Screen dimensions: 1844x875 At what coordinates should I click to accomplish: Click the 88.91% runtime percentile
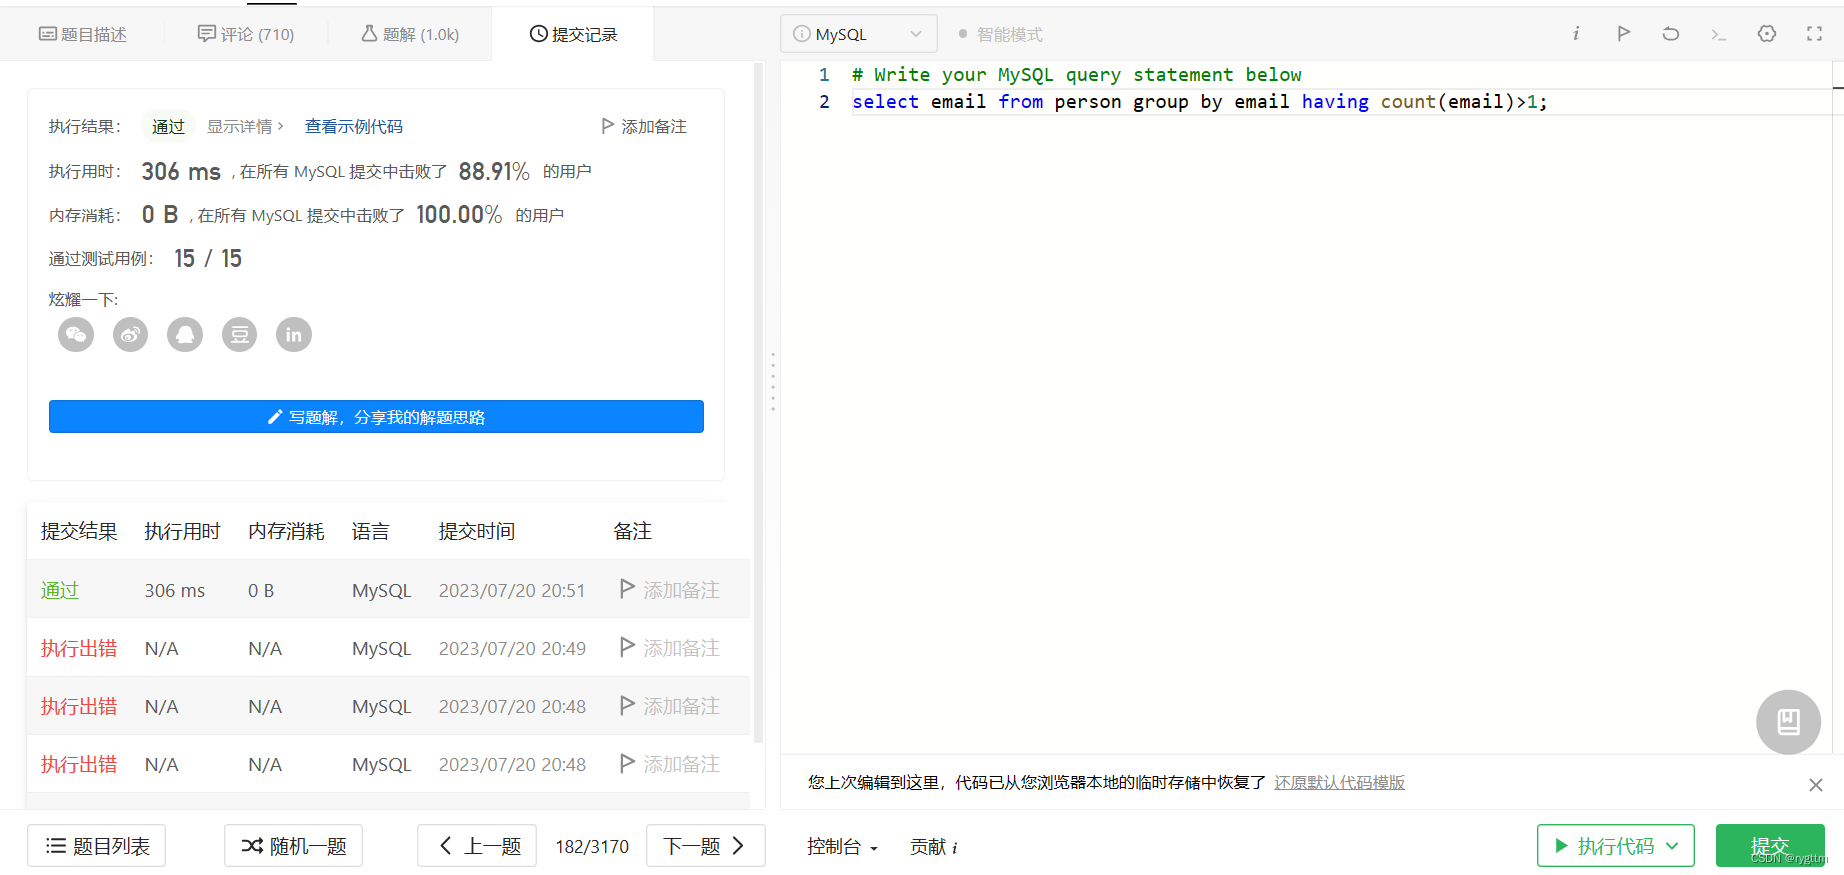click(x=494, y=171)
